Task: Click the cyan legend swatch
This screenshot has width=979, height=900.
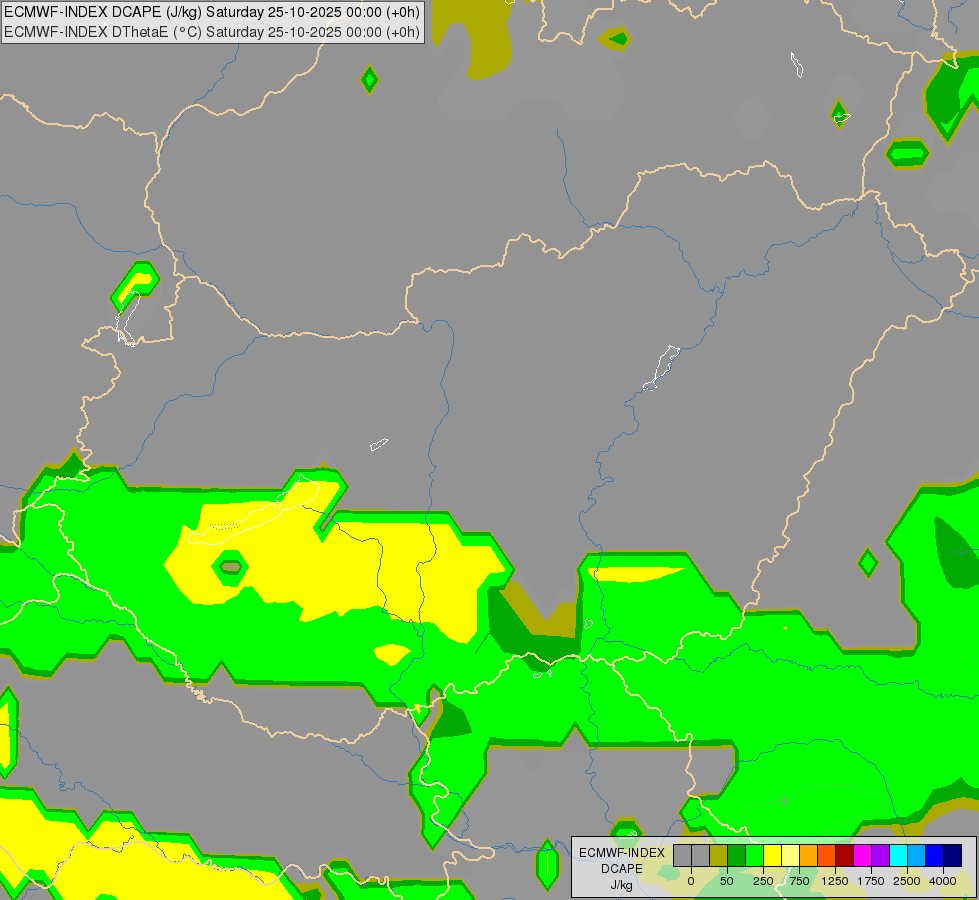Action: (x=898, y=855)
